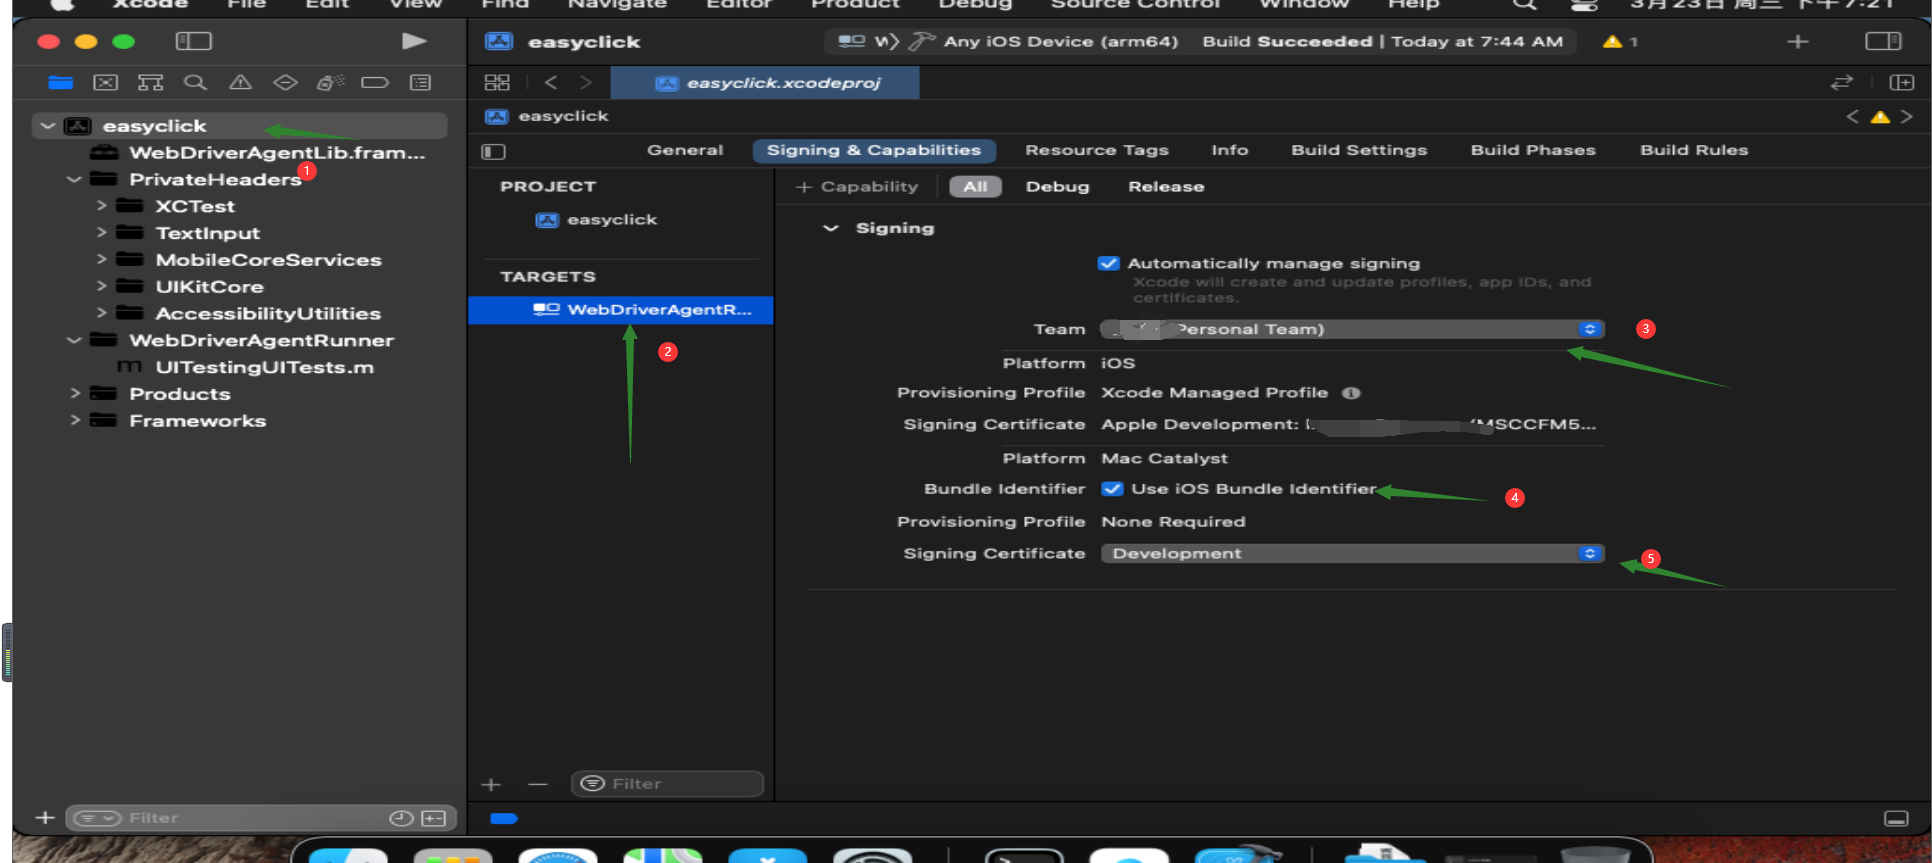Screen dimensions: 1932x863
Task: Toggle the inspector sidebar button
Action: 1883,41
